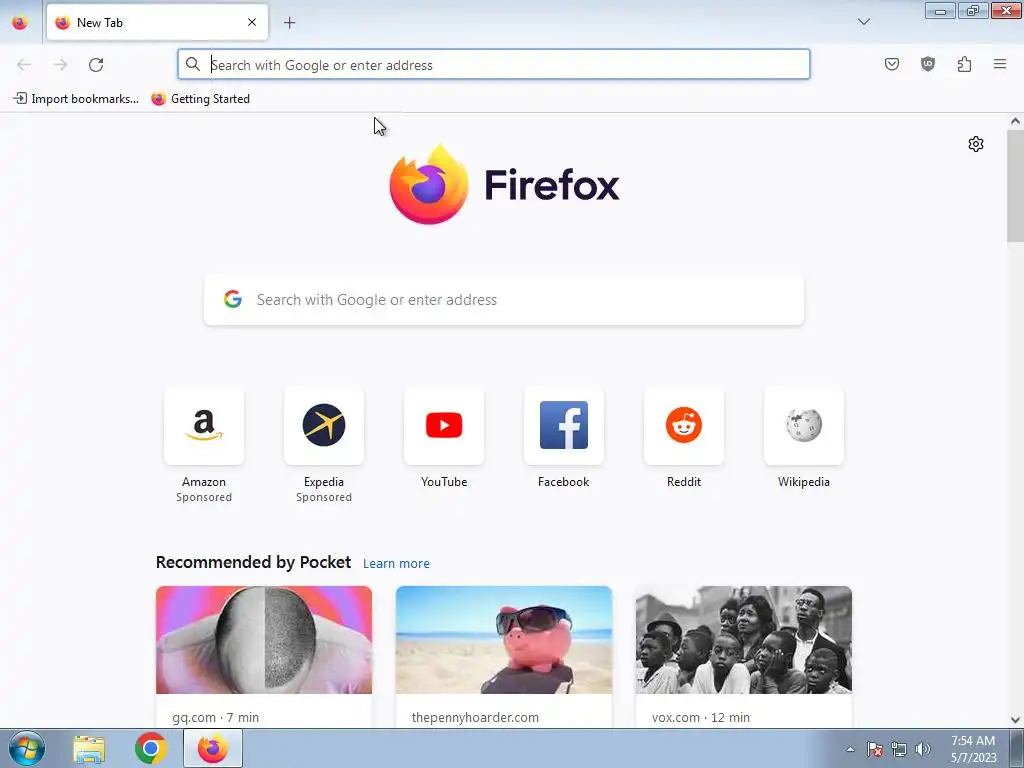Minimize the Firefox window
The width and height of the screenshot is (1024, 768).
pyautogui.click(x=940, y=10)
